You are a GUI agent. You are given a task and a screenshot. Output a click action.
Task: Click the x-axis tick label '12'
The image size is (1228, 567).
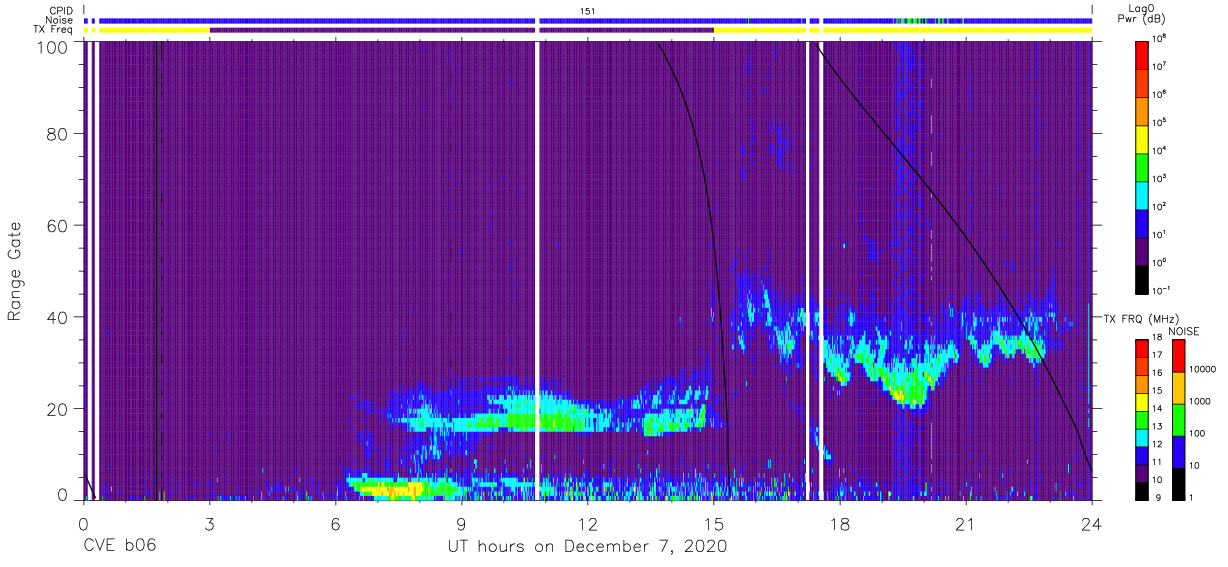point(587,524)
